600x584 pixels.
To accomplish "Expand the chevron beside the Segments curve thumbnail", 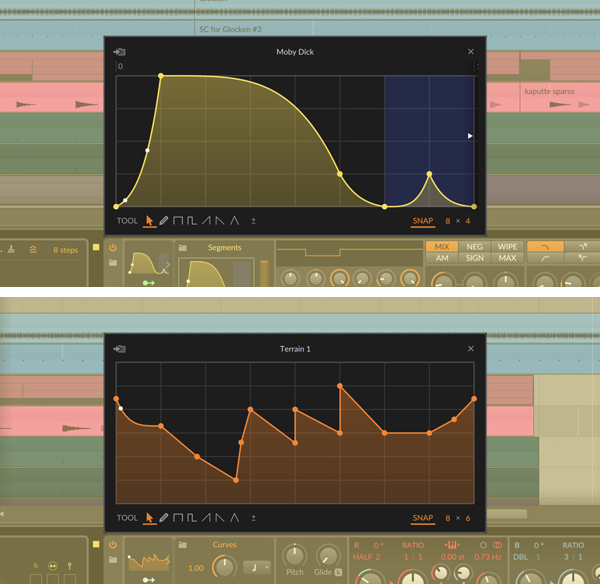I will tap(168, 264).
